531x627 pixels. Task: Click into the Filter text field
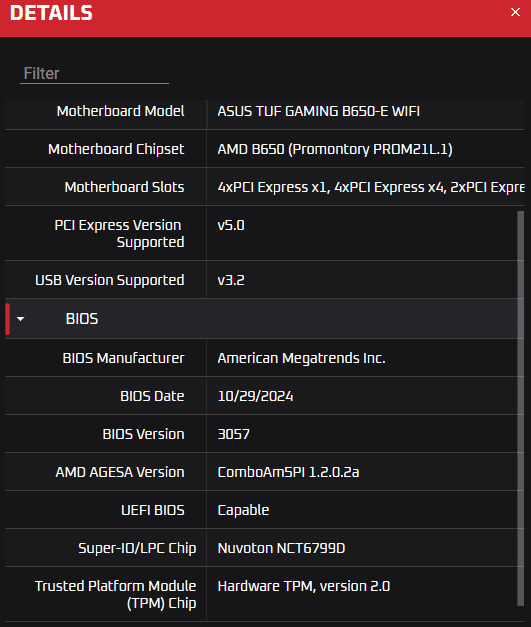(x=94, y=74)
